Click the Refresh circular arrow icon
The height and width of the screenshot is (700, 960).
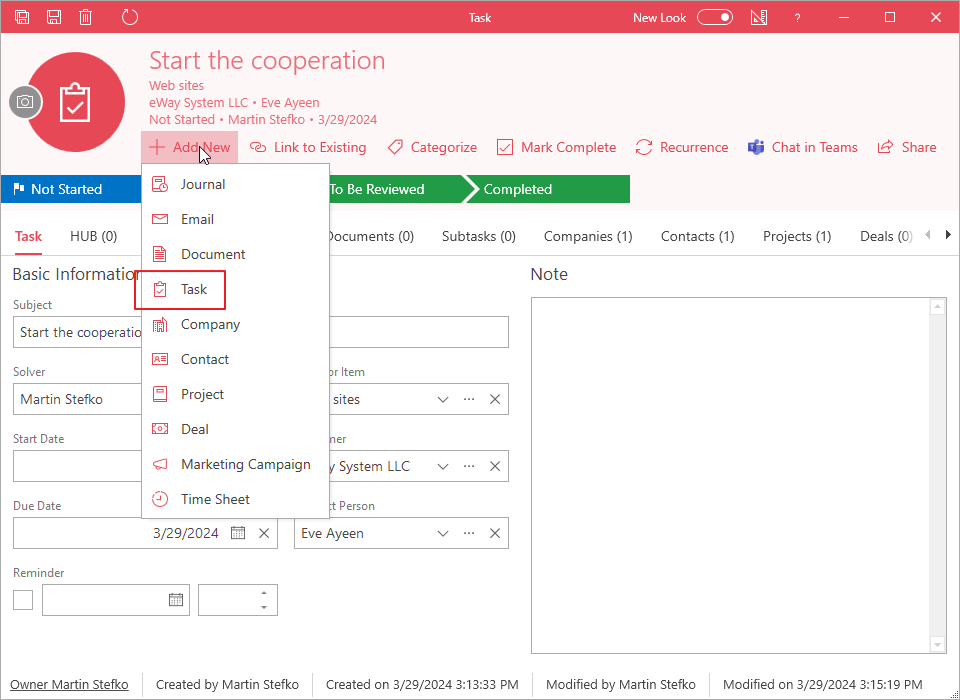(130, 17)
